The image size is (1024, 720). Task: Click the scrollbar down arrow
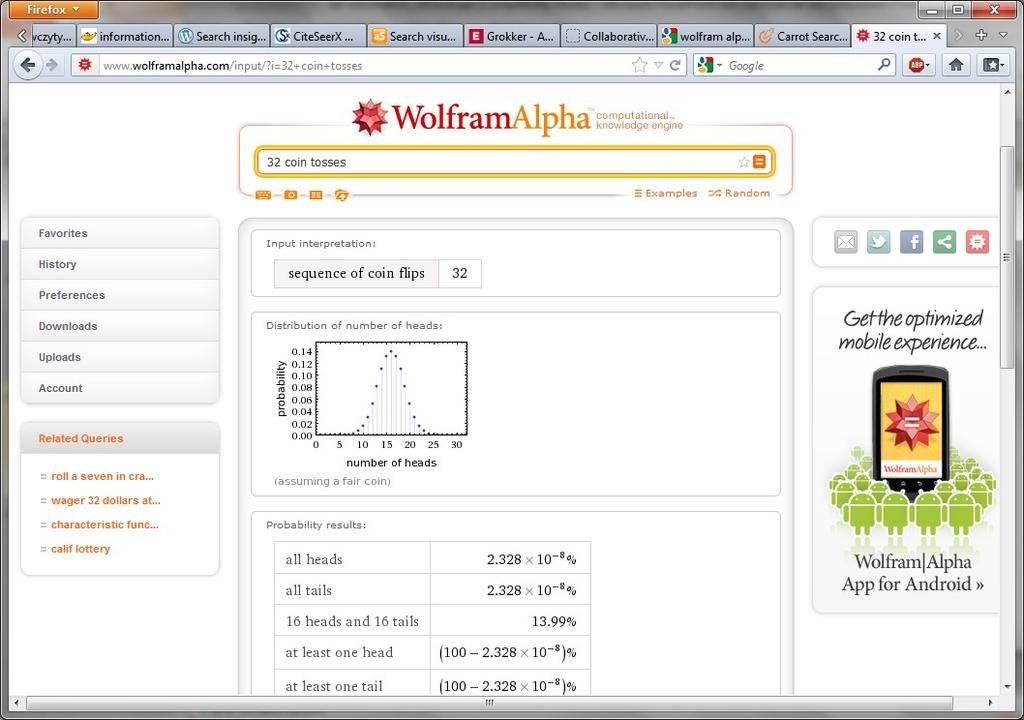[x=1006, y=687]
